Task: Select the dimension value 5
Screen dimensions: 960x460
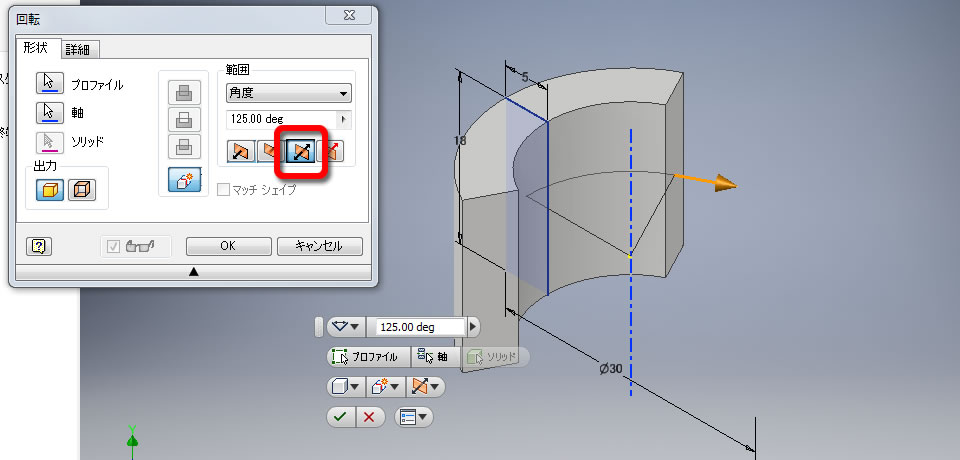Action: click(525, 78)
